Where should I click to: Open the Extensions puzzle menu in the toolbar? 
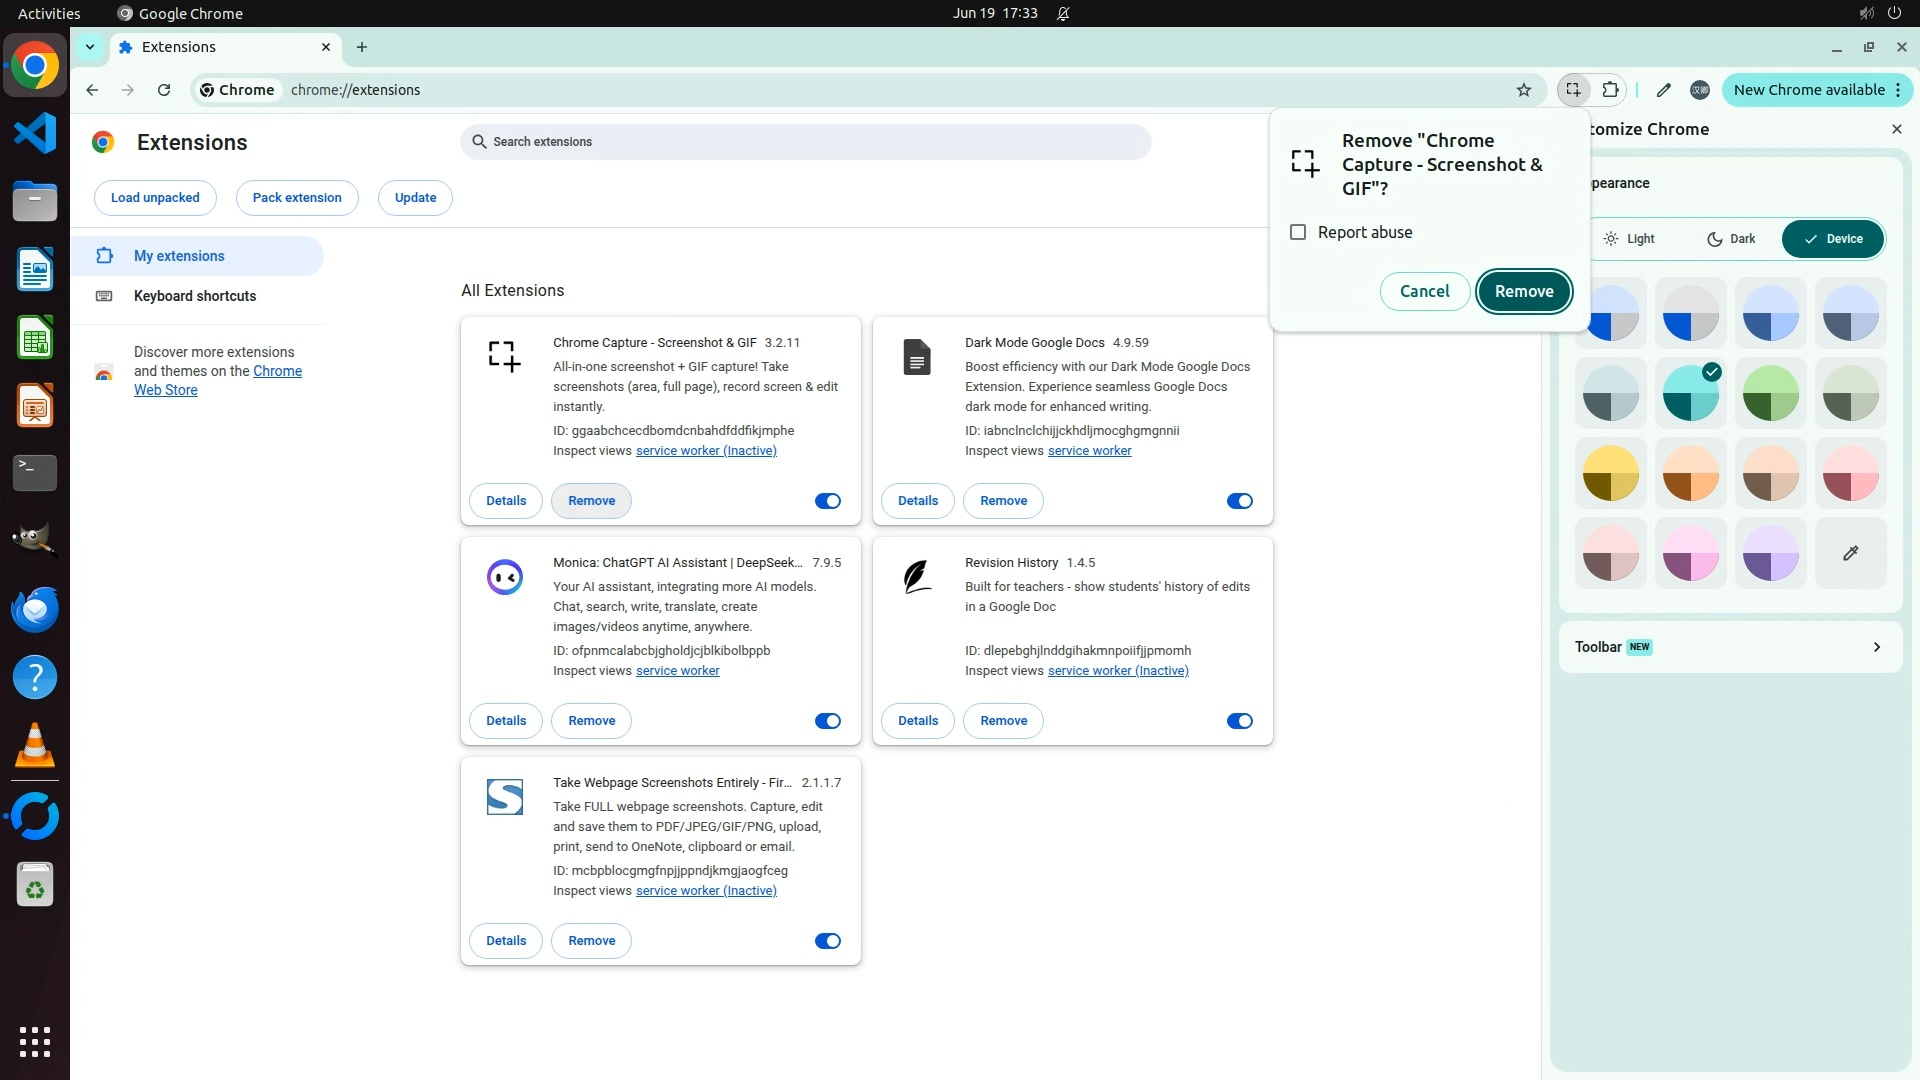click(1610, 90)
